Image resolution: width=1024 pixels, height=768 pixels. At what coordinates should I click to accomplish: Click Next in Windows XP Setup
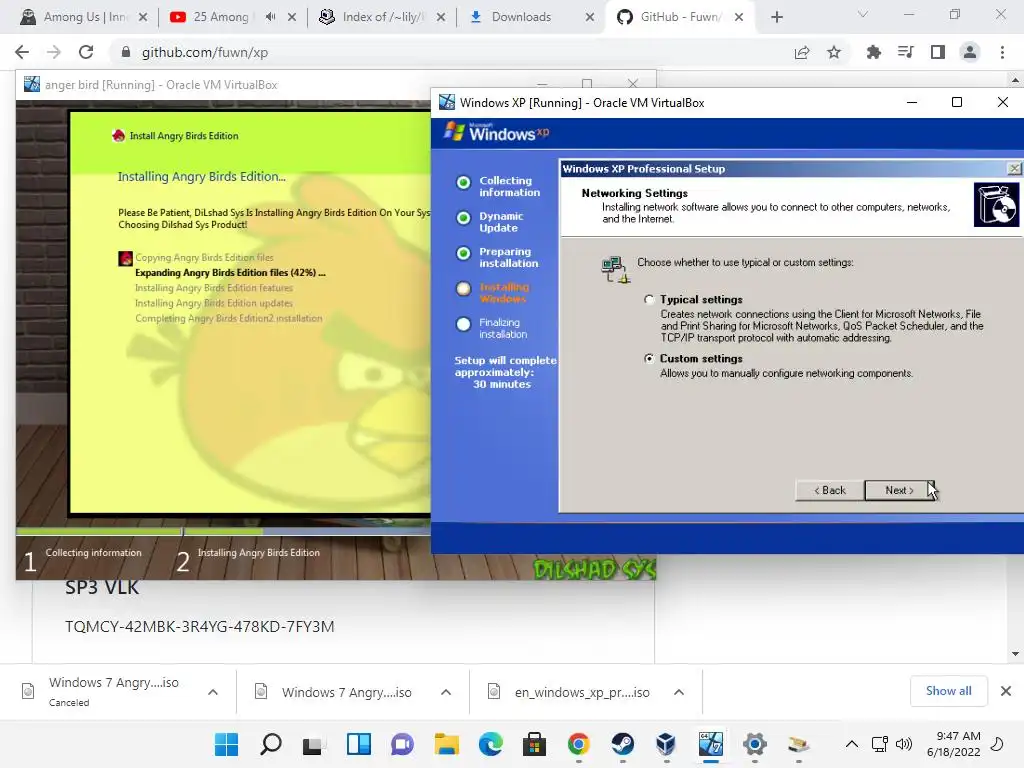(x=899, y=490)
